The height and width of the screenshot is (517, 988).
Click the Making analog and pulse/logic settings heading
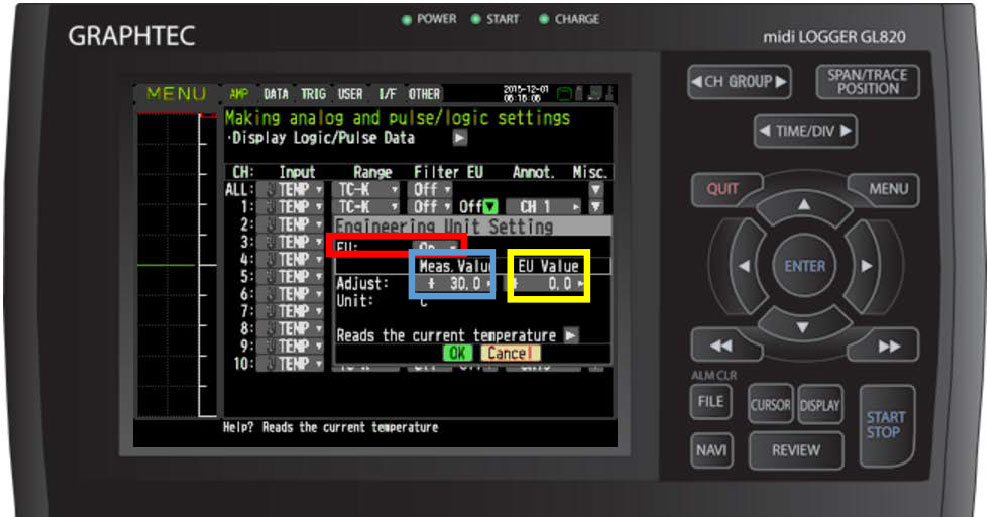pyautogui.click(x=397, y=118)
